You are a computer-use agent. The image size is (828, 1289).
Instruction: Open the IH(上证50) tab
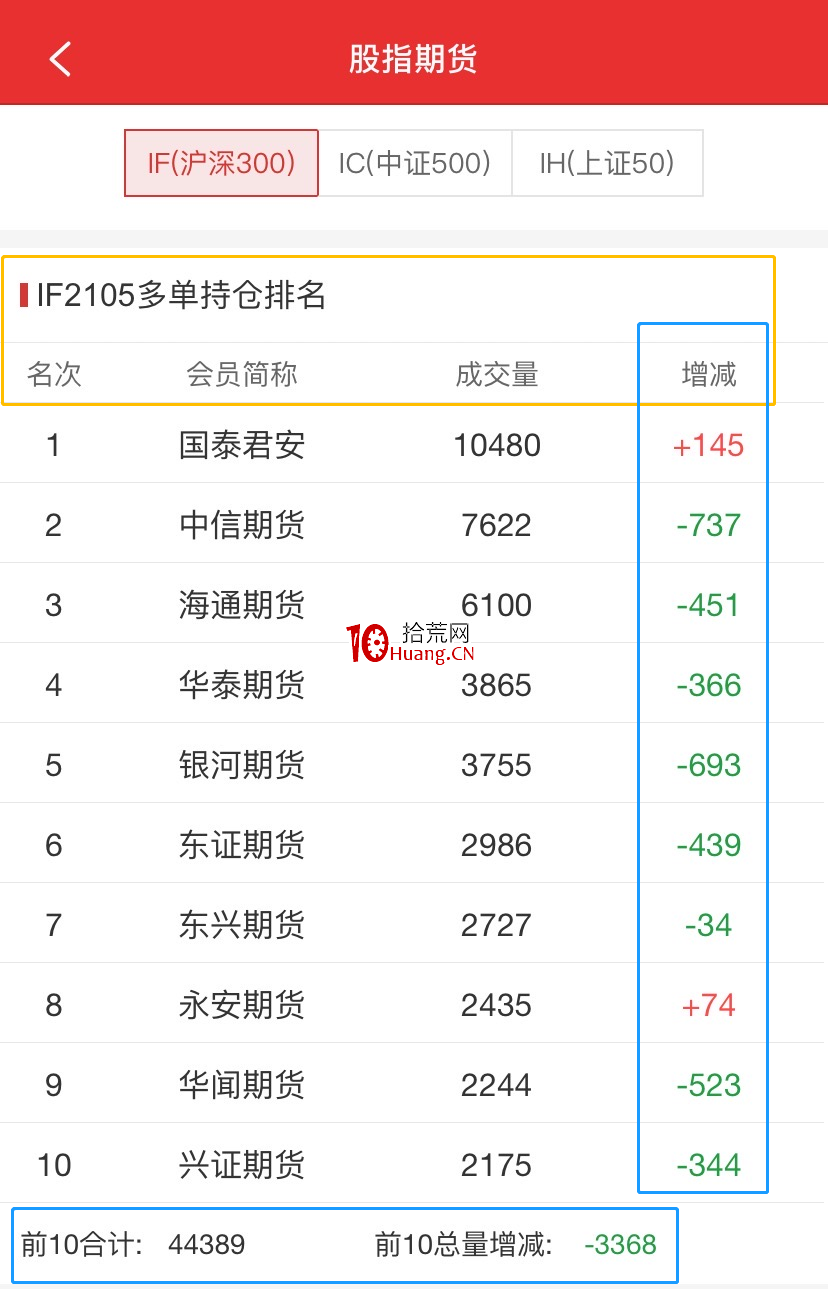tap(607, 163)
